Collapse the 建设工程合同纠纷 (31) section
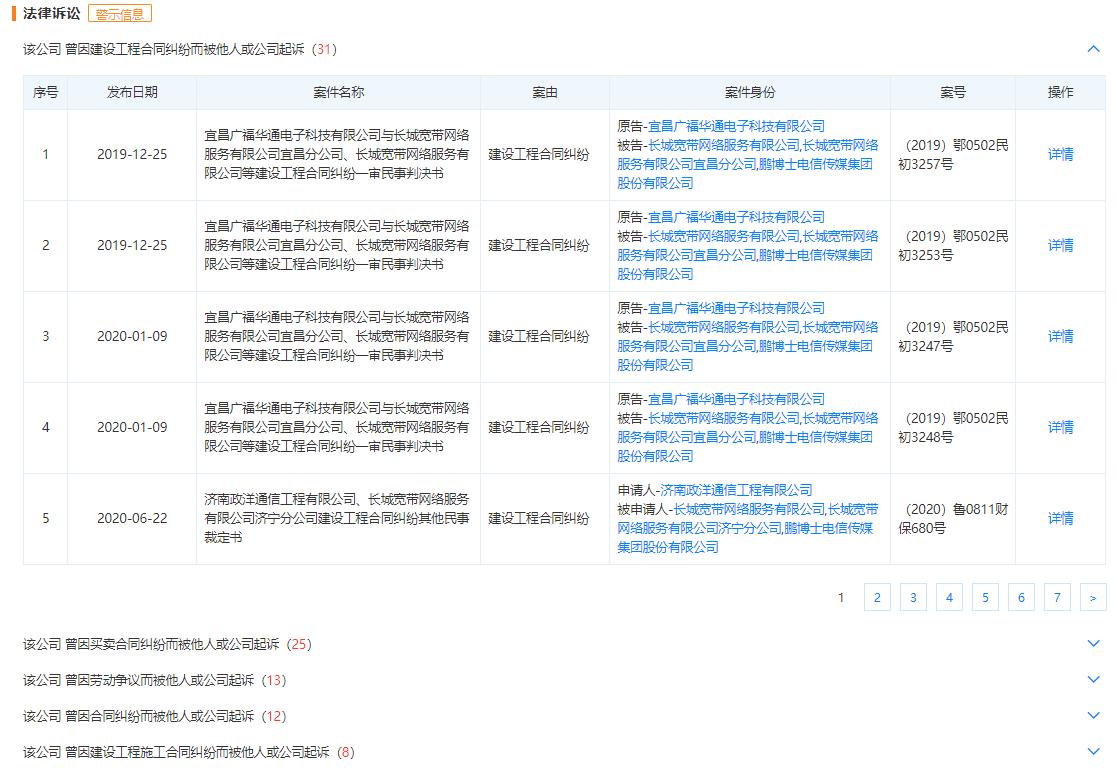 pos(1093,49)
